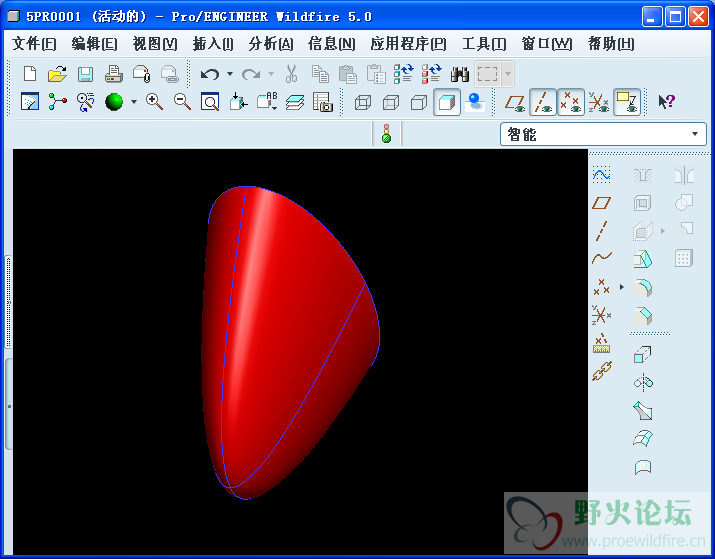The width and height of the screenshot is (715, 559).
Task: Click the red shaded model in the viewport
Action: (290, 342)
